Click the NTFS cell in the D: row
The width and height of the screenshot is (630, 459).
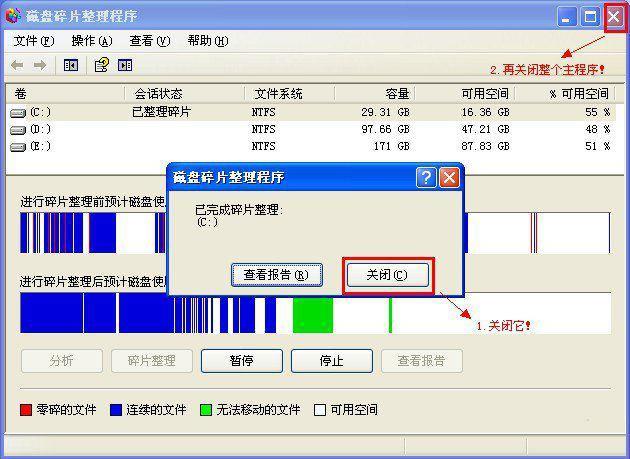click(264, 129)
